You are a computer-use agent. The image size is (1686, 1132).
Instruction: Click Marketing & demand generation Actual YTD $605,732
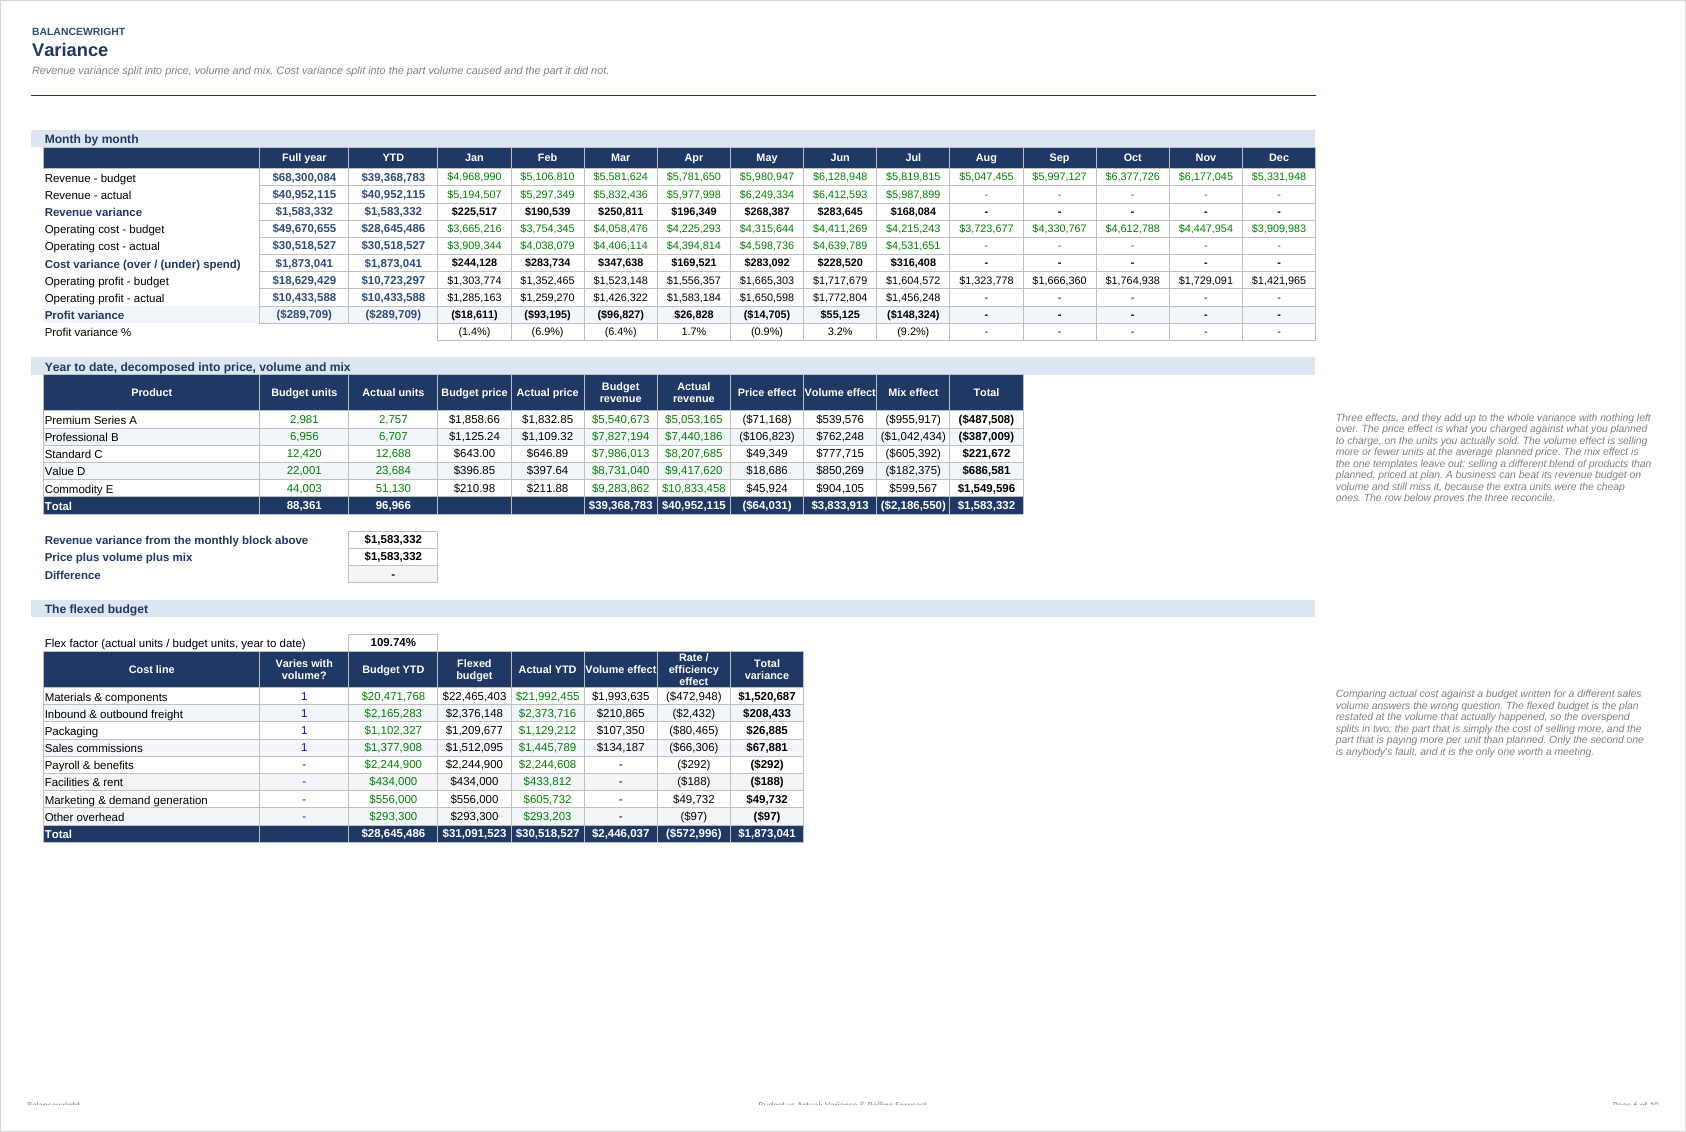point(548,799)
